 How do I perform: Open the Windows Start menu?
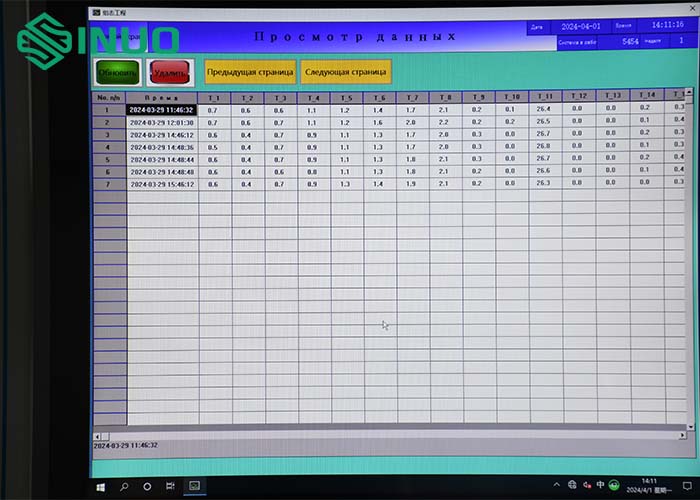click(x=101, y=487)
